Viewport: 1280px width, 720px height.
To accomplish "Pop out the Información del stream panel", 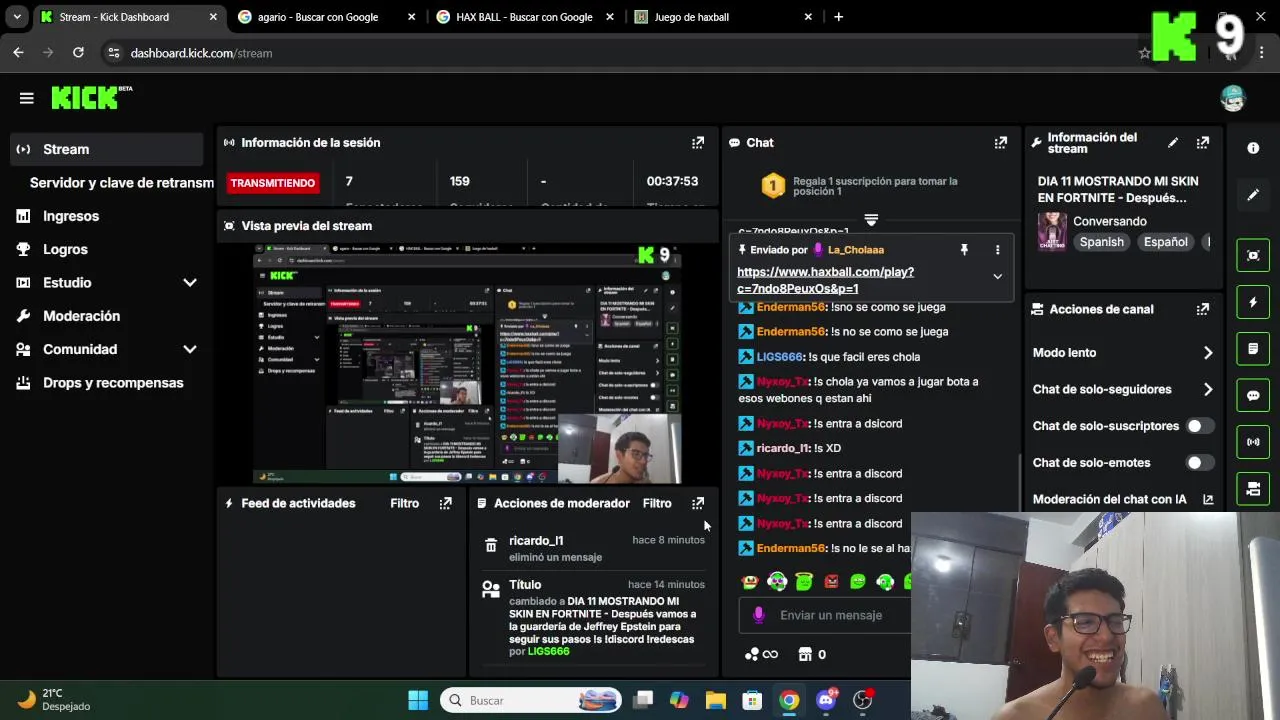I will click(x=1203, y=143).
